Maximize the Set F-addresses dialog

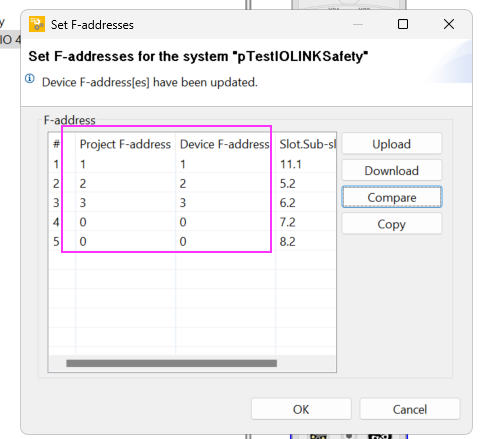pyautogui.click(x=403, y=24)
